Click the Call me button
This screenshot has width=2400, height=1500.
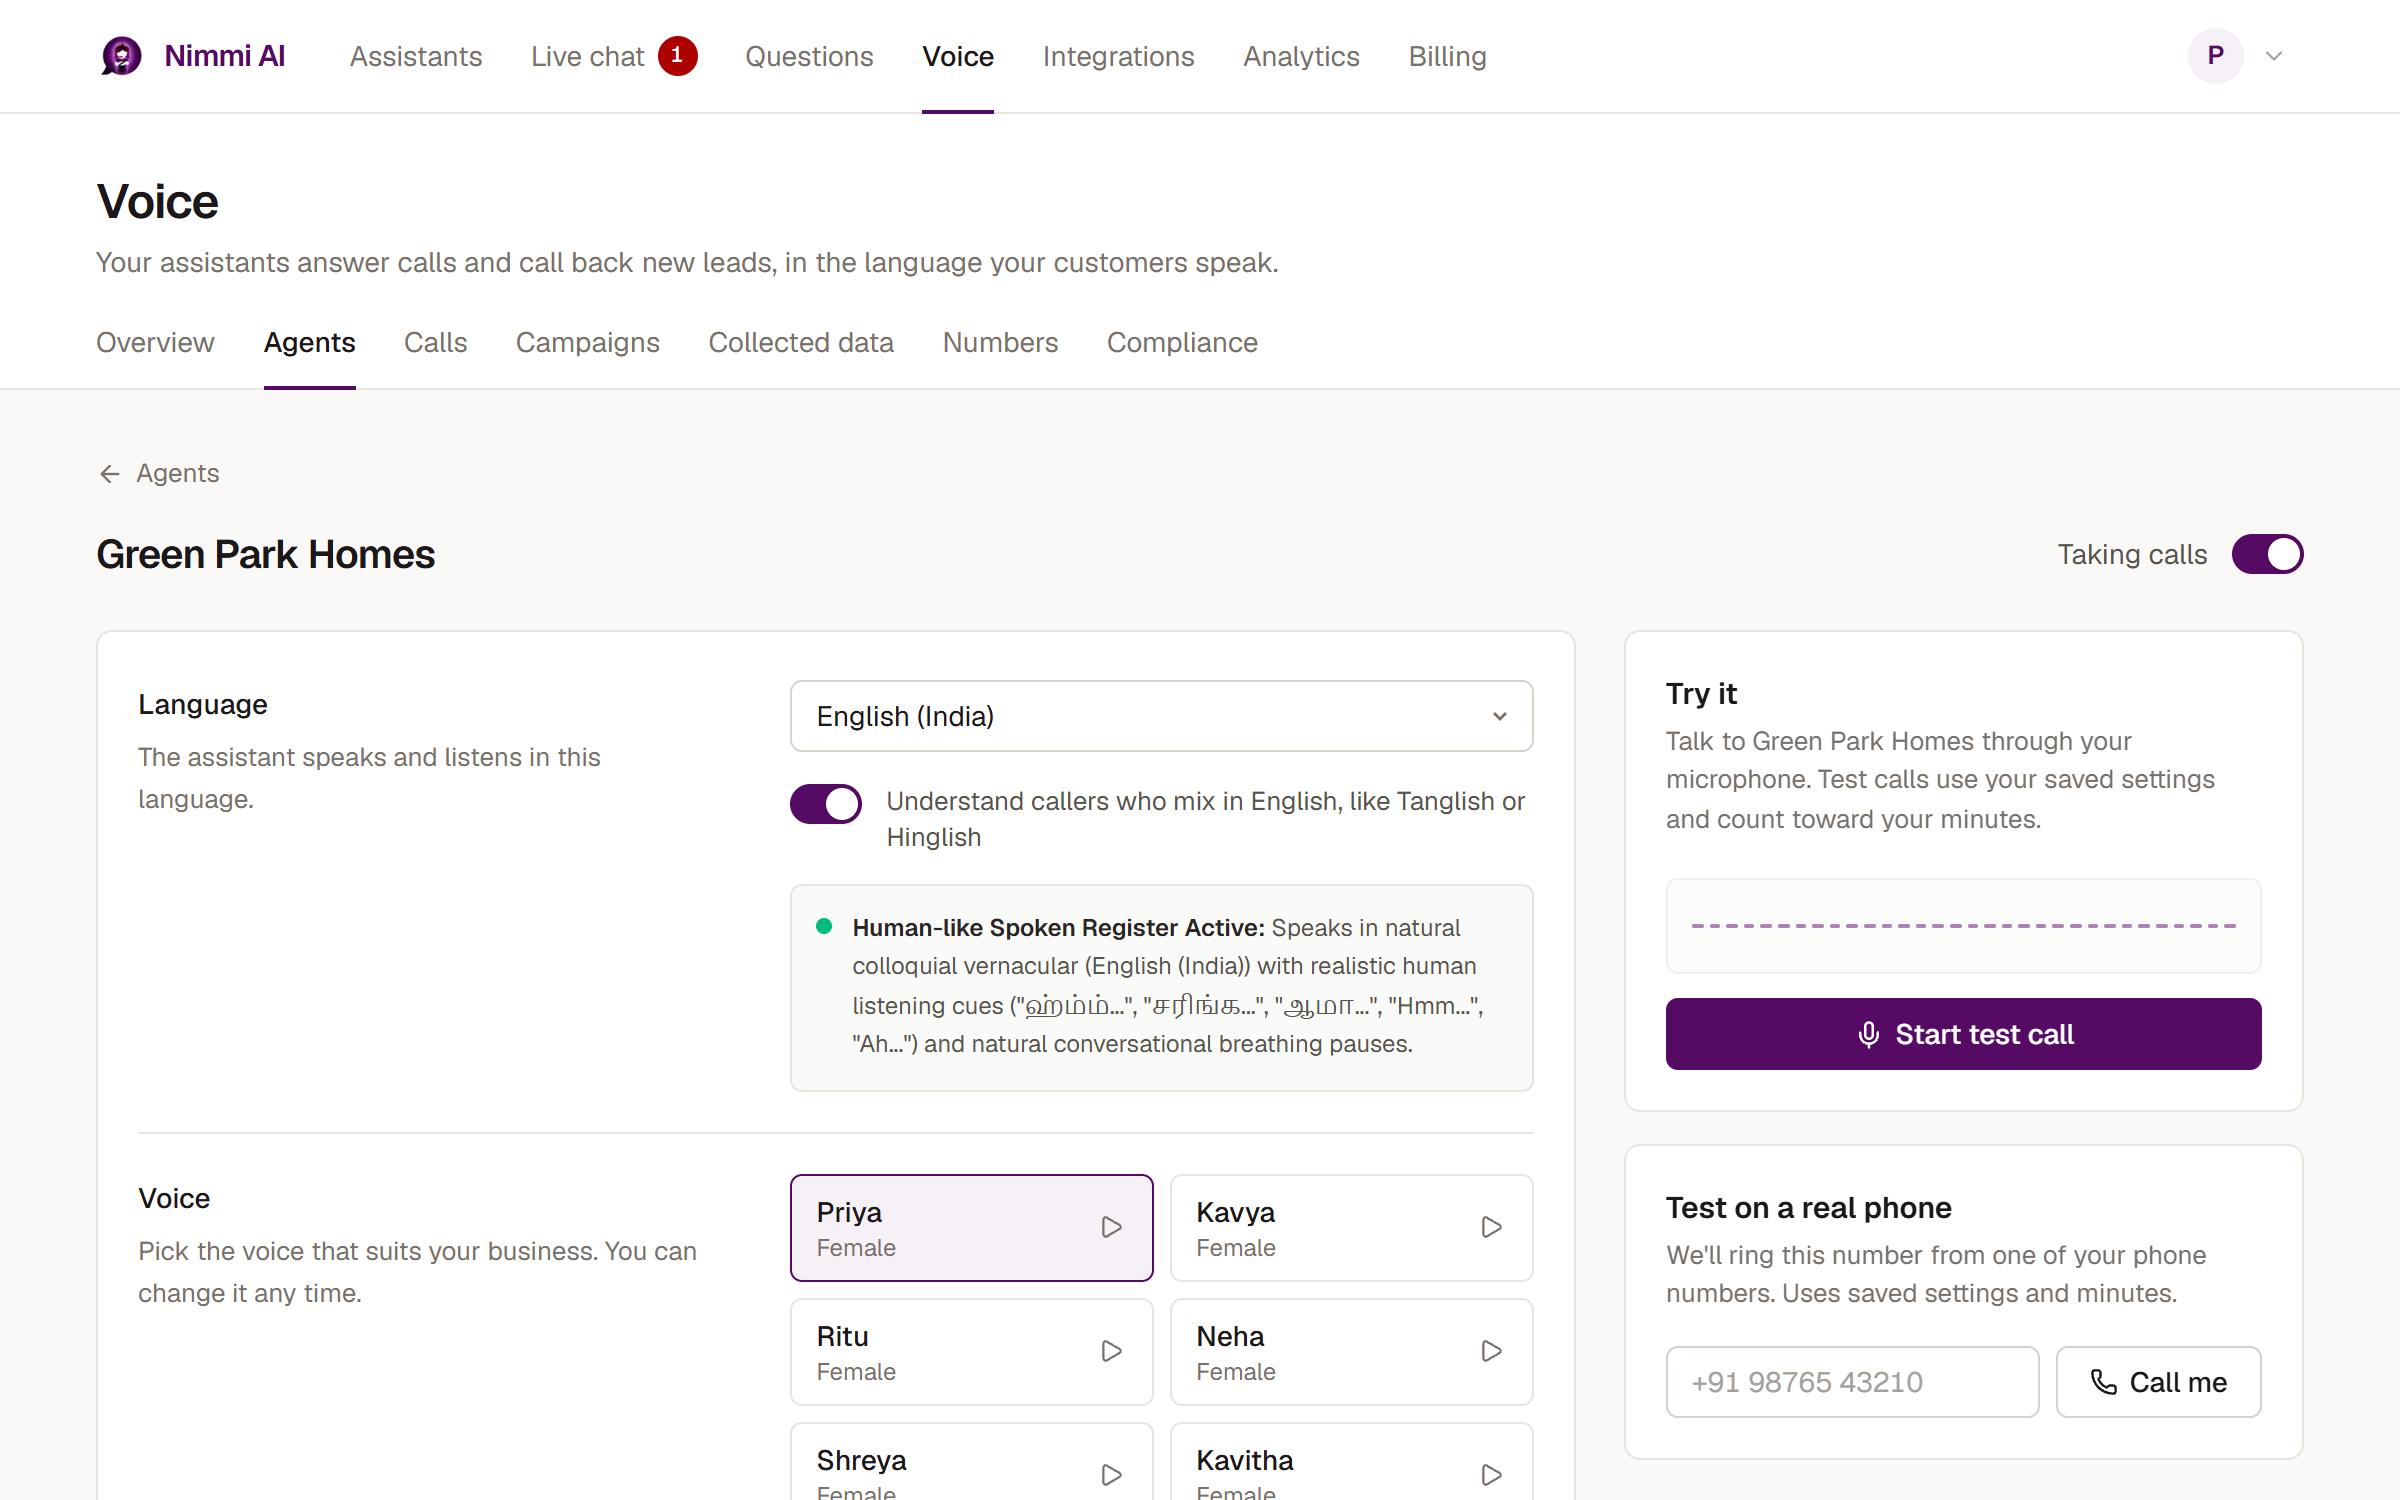[2158, 1382]
